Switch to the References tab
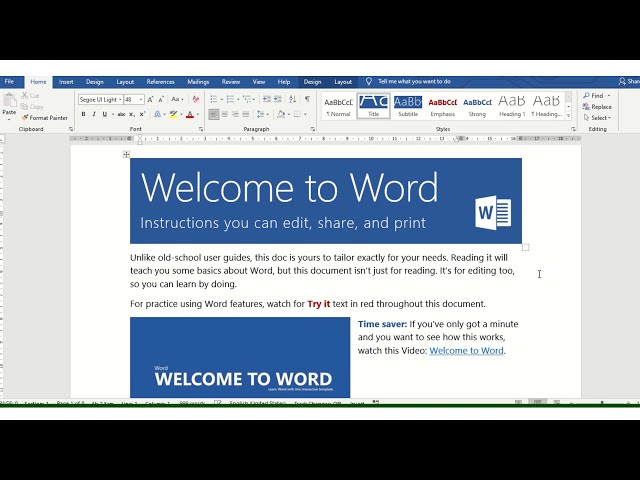 [160, 82]
